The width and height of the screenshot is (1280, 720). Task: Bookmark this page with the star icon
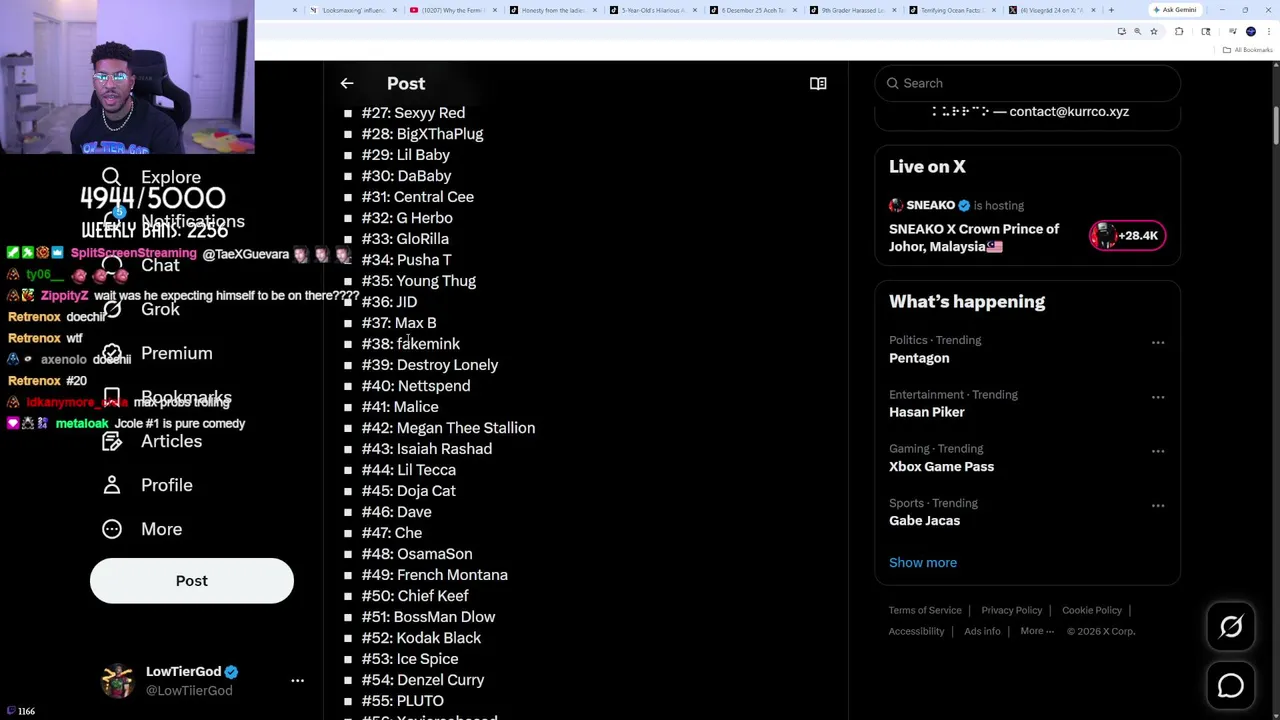click(1153, 31)
